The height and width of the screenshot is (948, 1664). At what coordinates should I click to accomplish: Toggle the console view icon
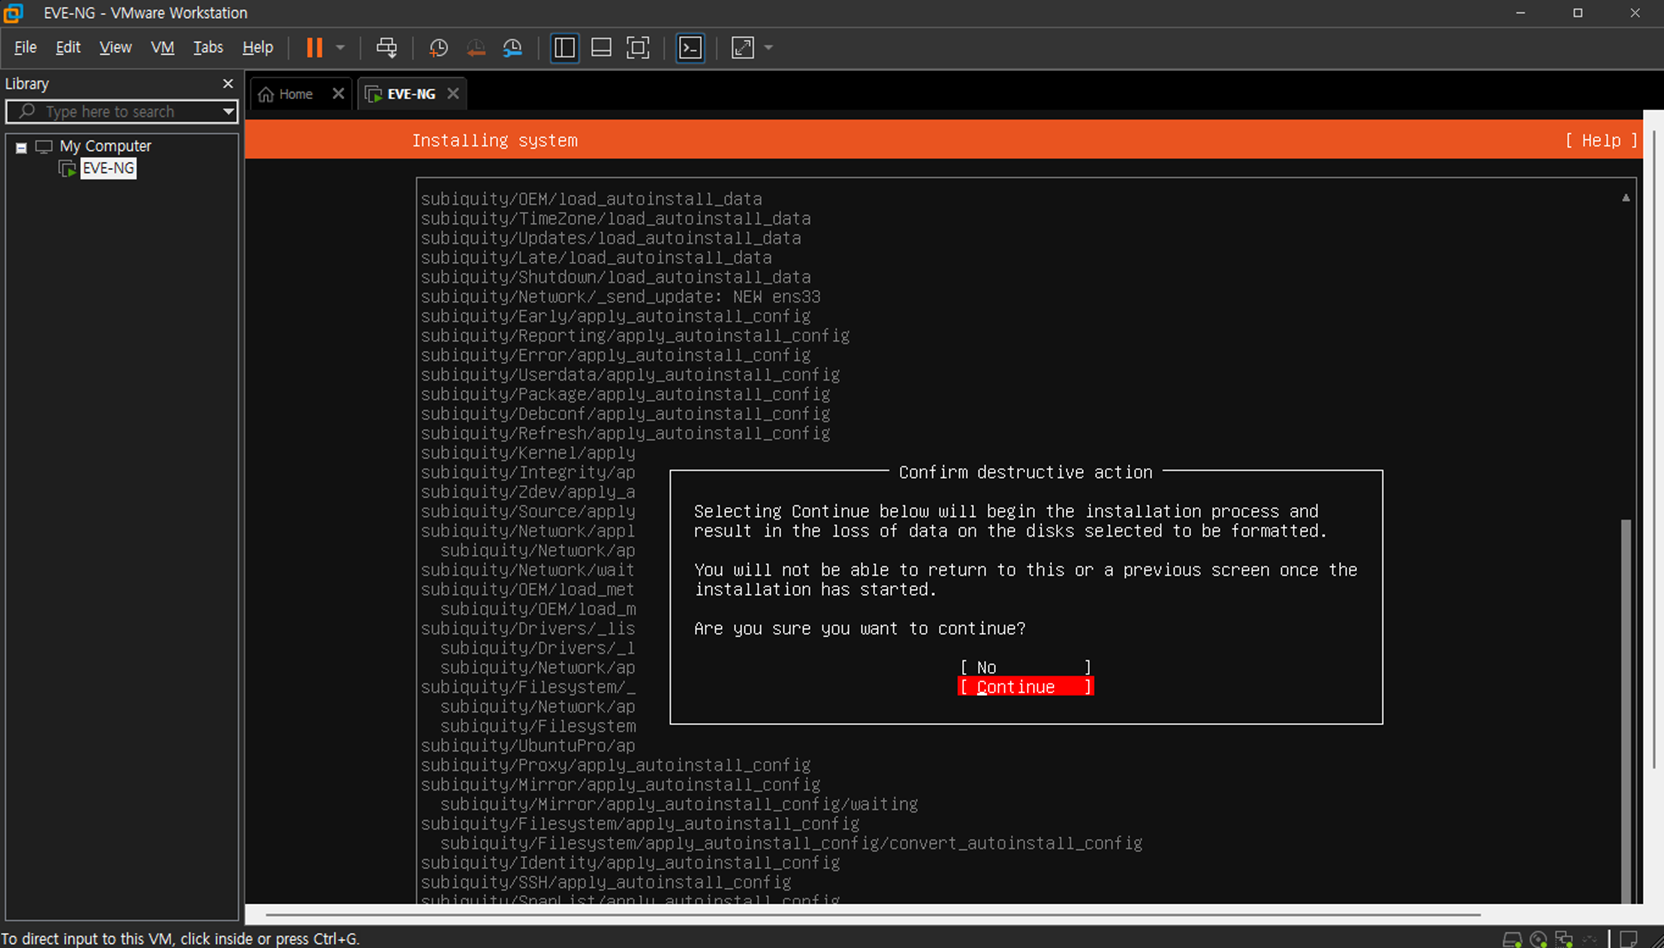click(690, 47)
